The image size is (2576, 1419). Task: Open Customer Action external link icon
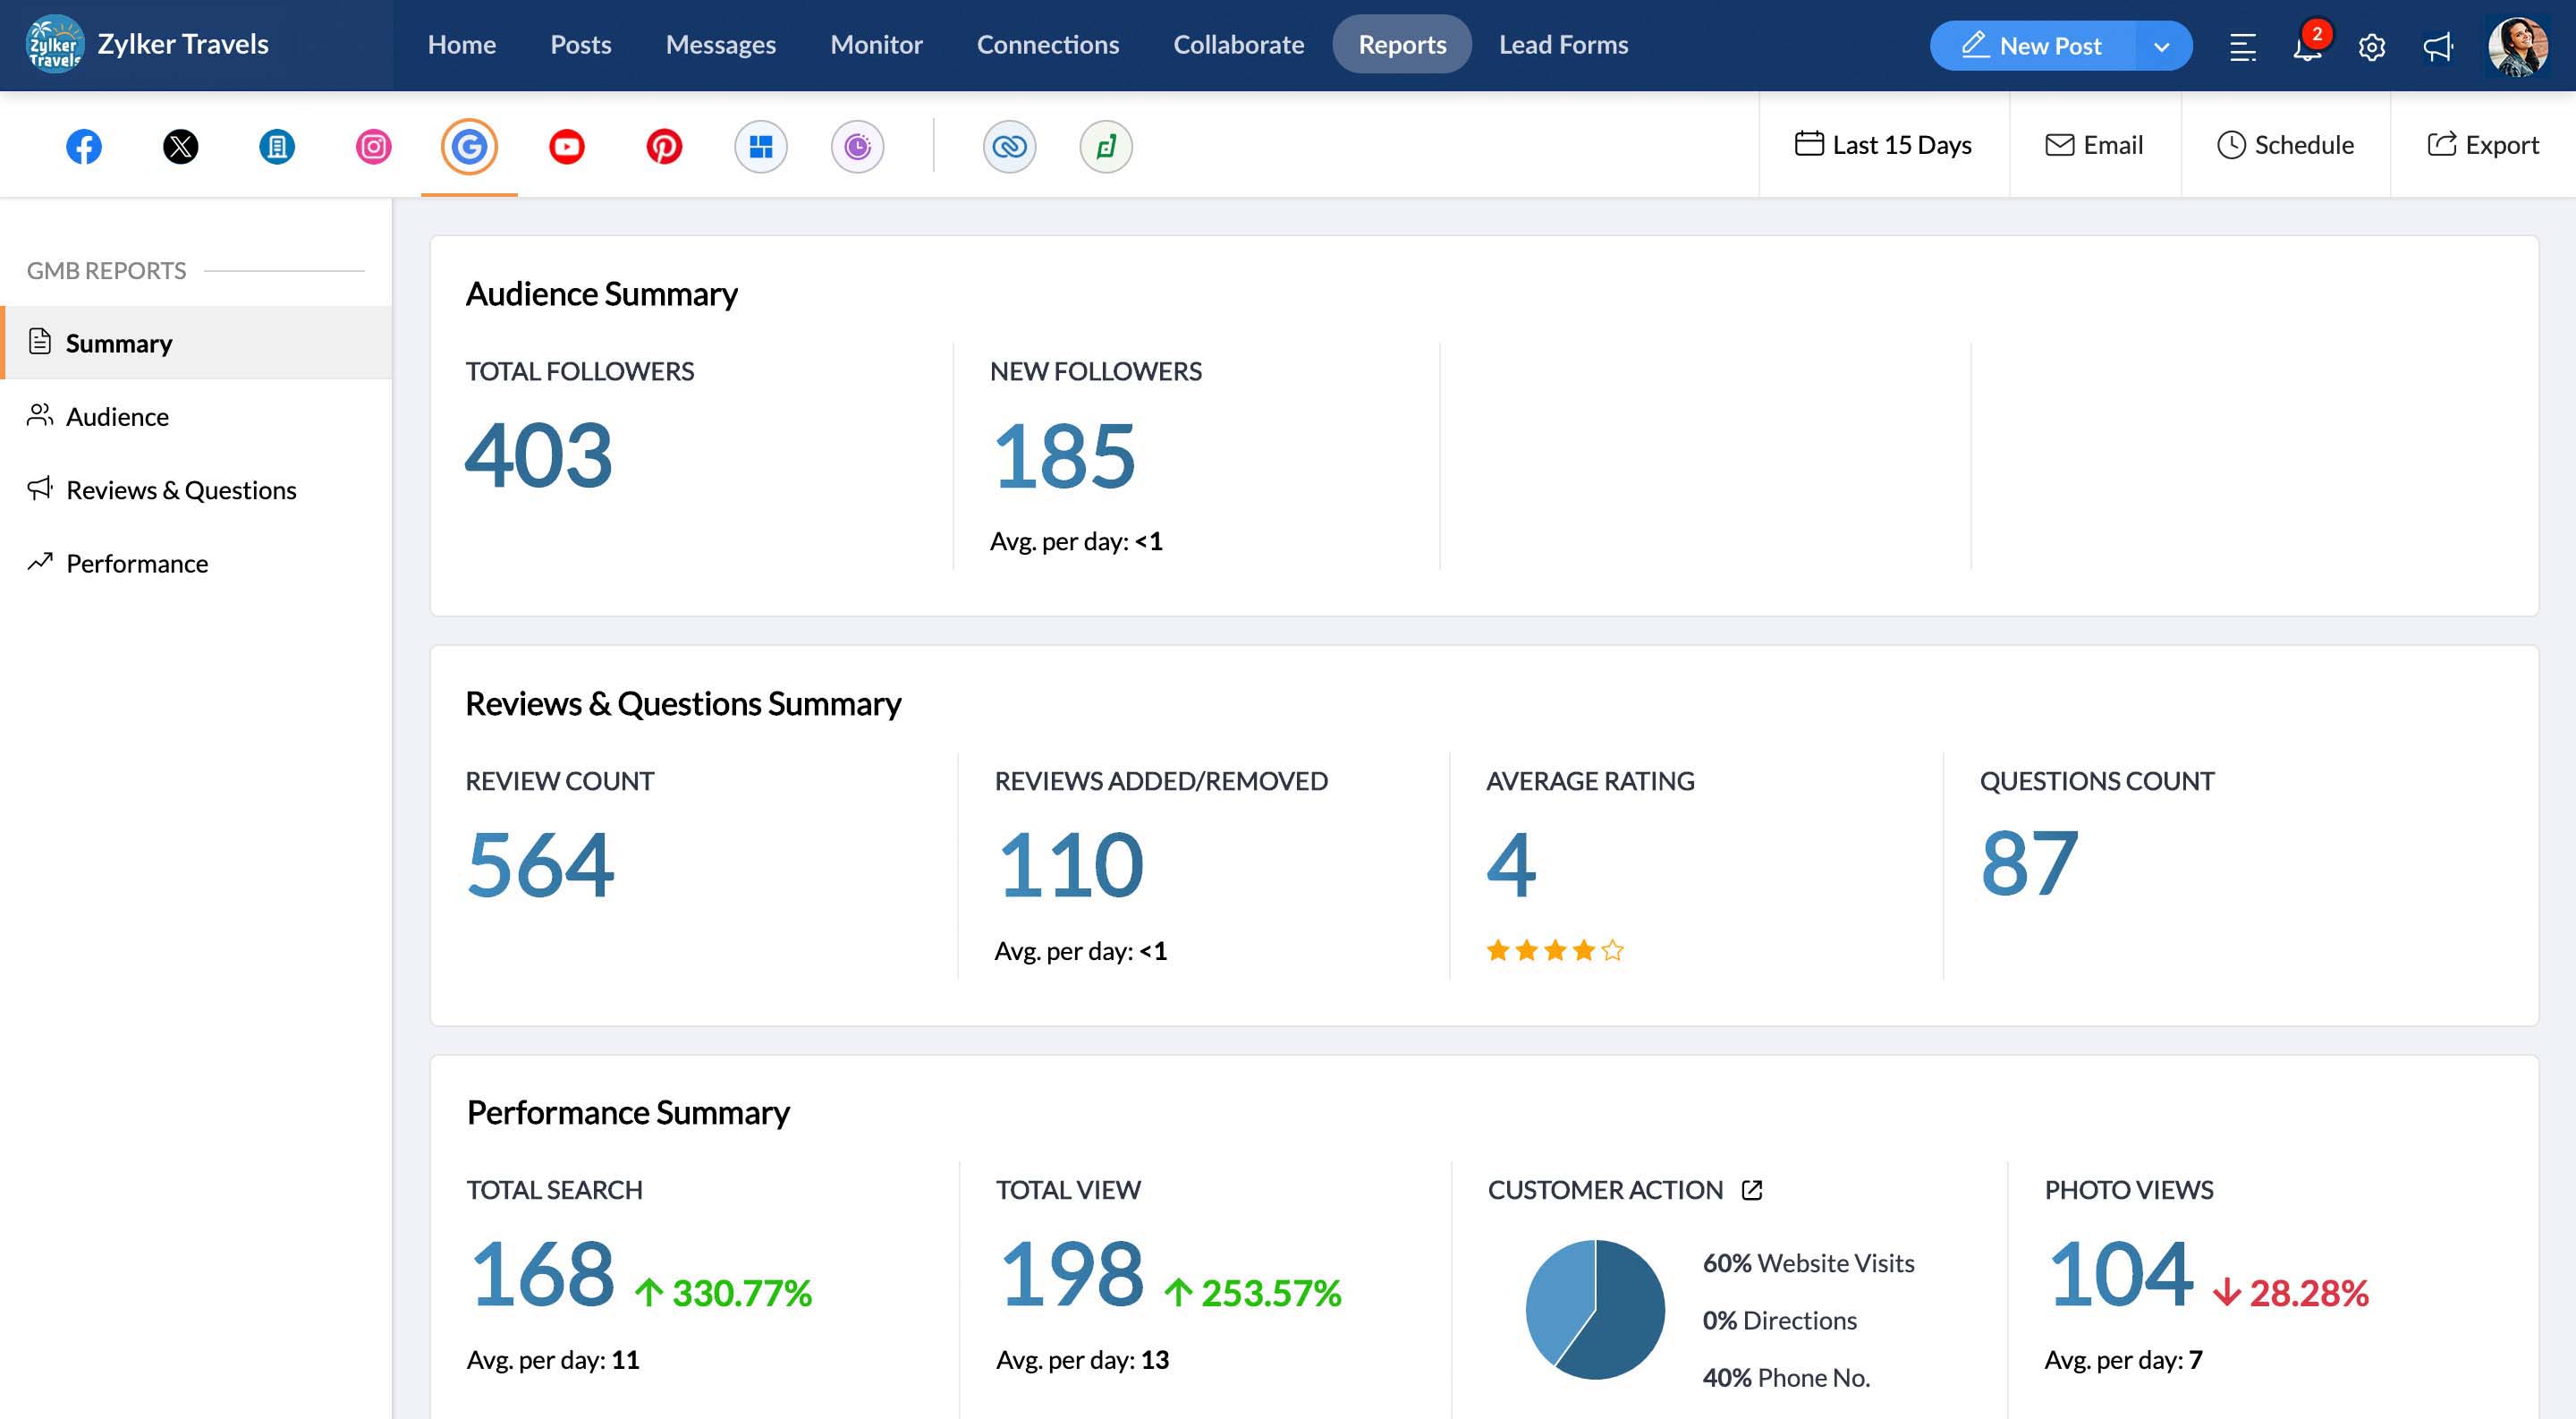coord(1752,1190)
